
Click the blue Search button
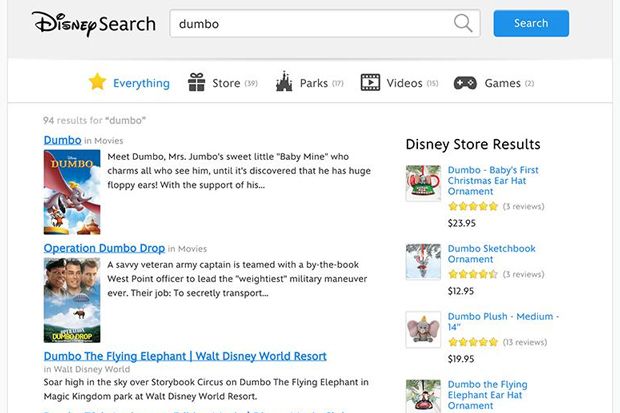click(531, 23)
